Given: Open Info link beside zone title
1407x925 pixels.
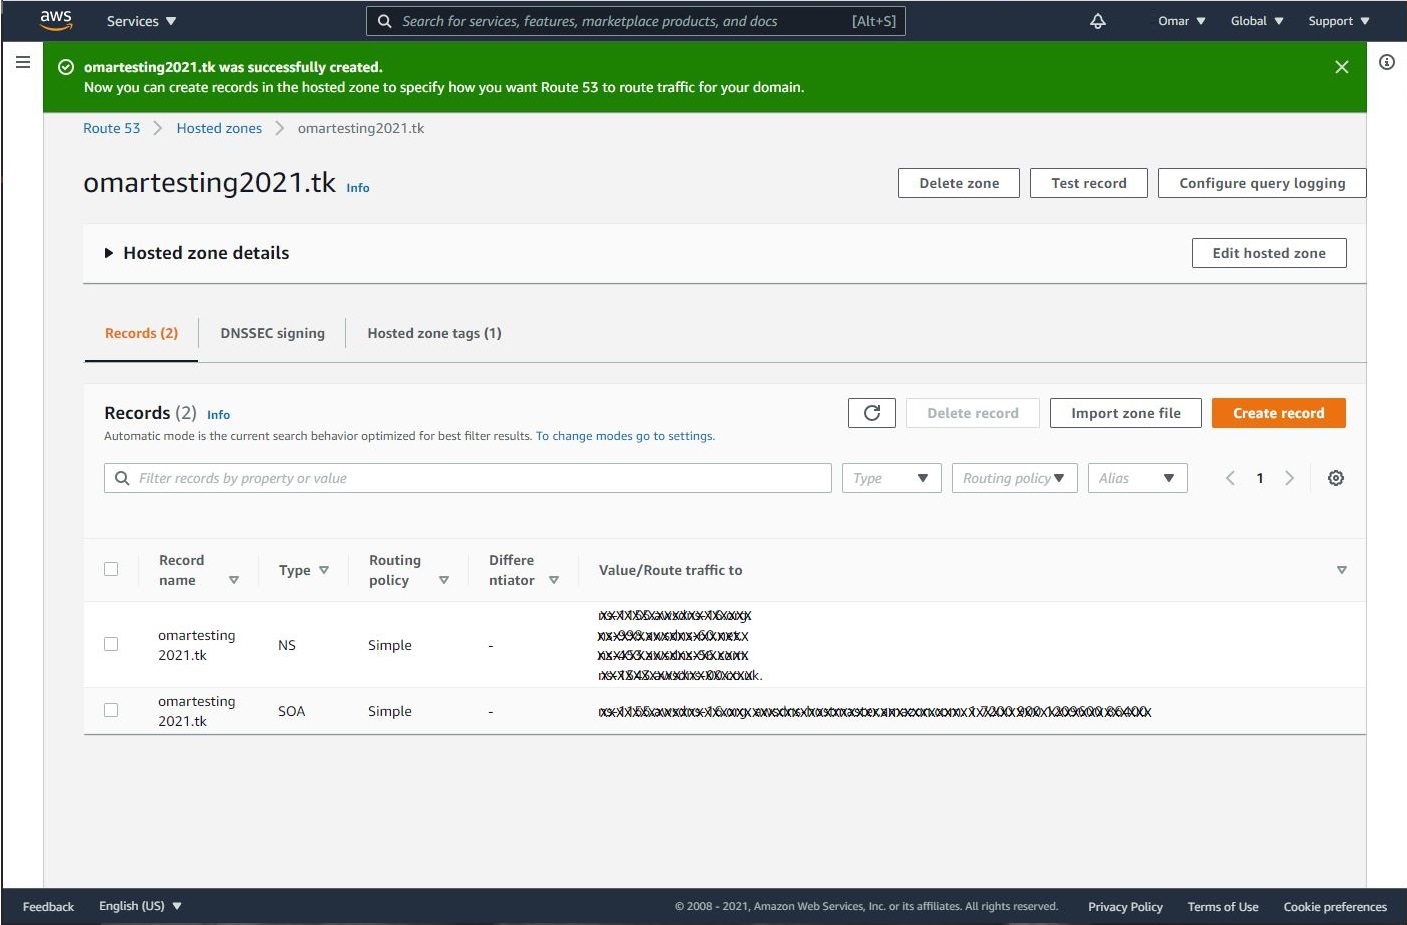Looking at the screenshot, I should click(x=358, y=188).
